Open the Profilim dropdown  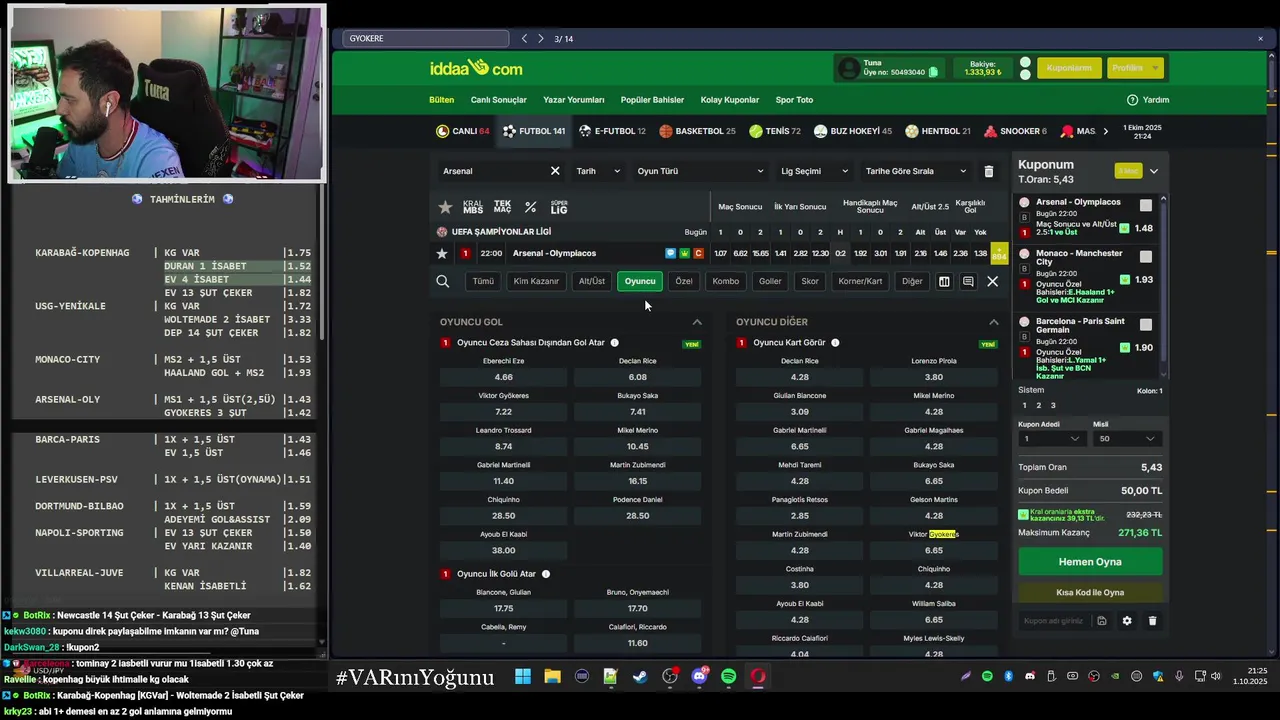[x=1136, y=68]
